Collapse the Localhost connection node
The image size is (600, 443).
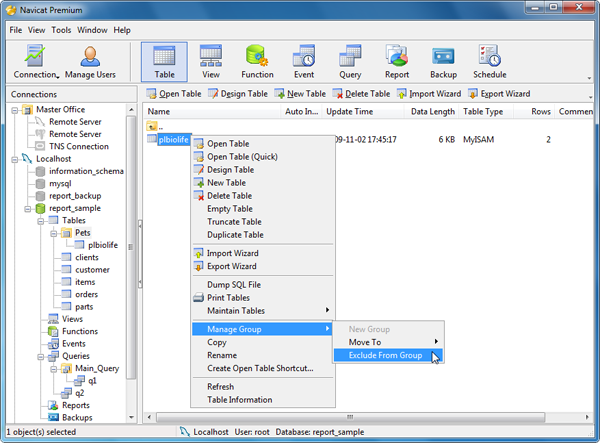point(15,160)
